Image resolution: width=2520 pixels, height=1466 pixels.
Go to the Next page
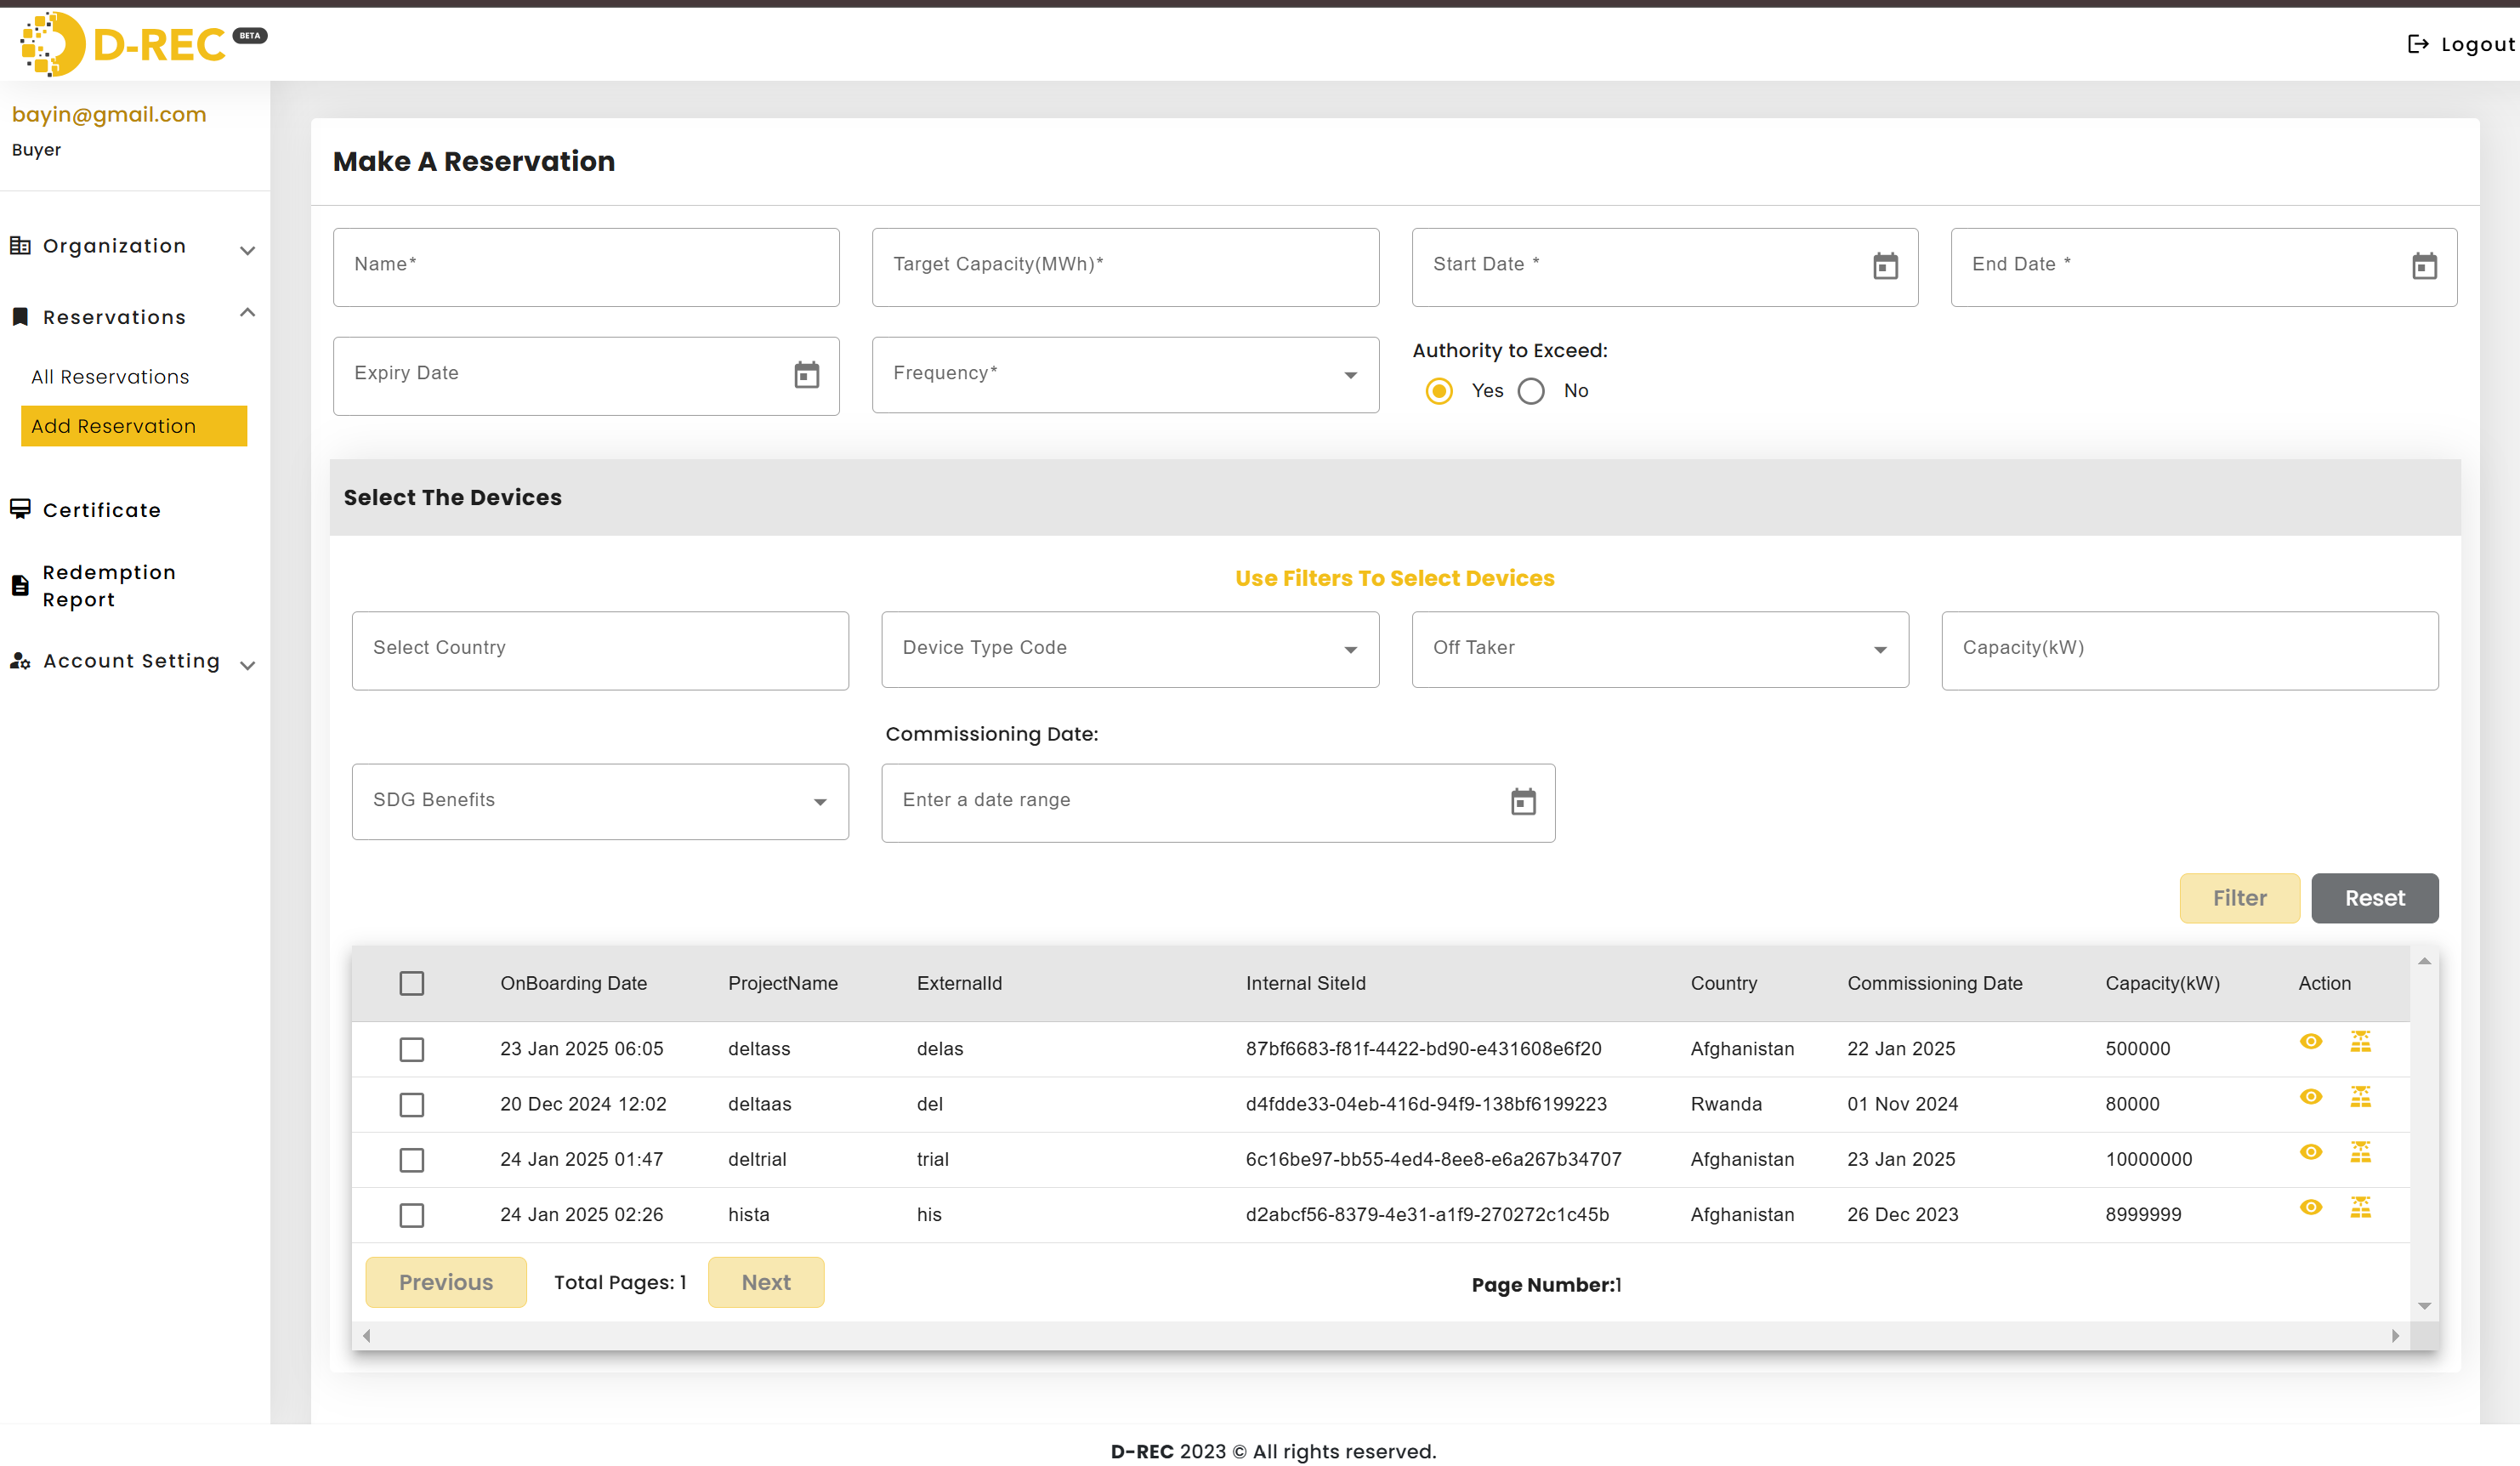pos(766,1282)
